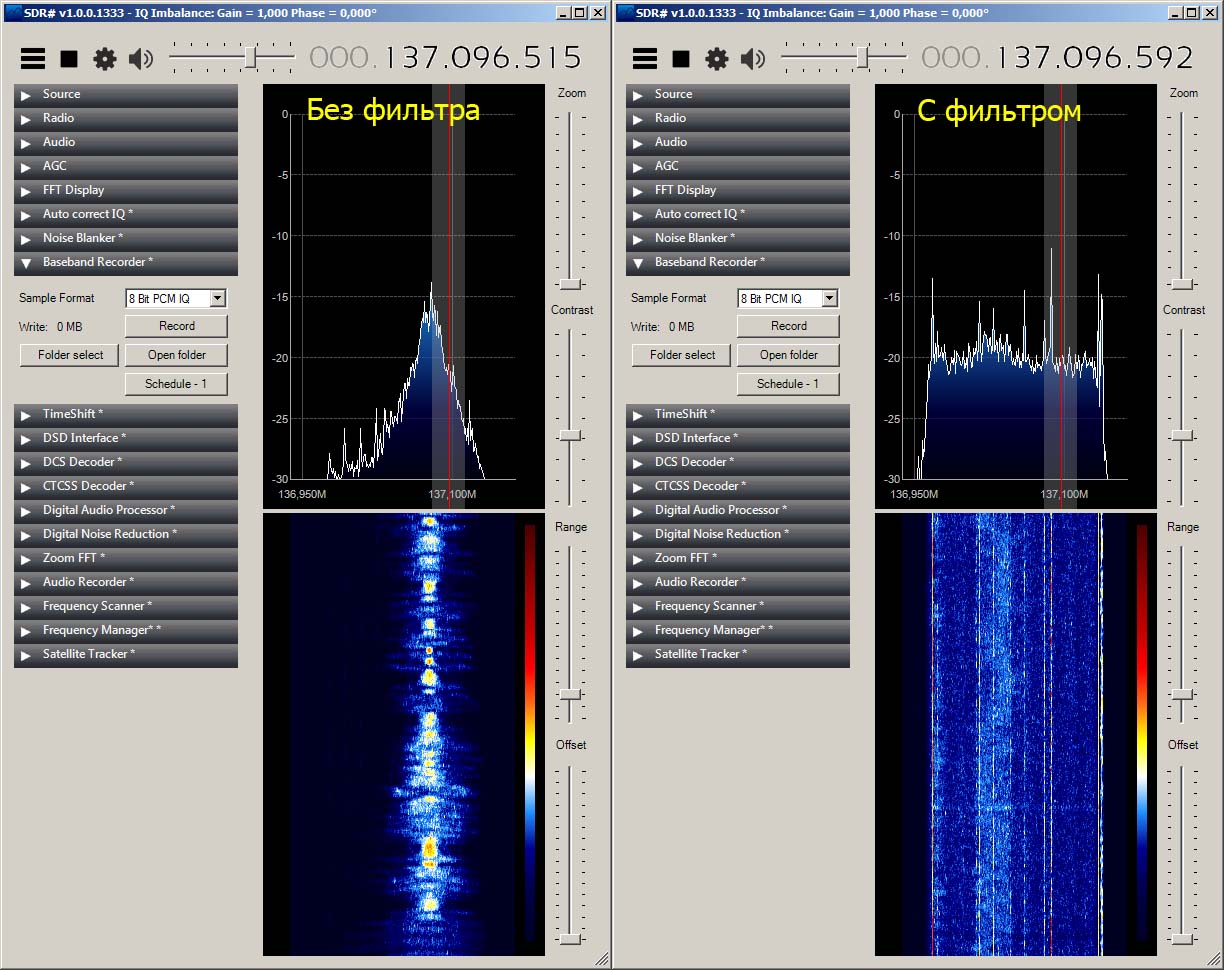Open settings gear in right SDR# window
The image size is (1224, 970).
[x=717, y=59]
